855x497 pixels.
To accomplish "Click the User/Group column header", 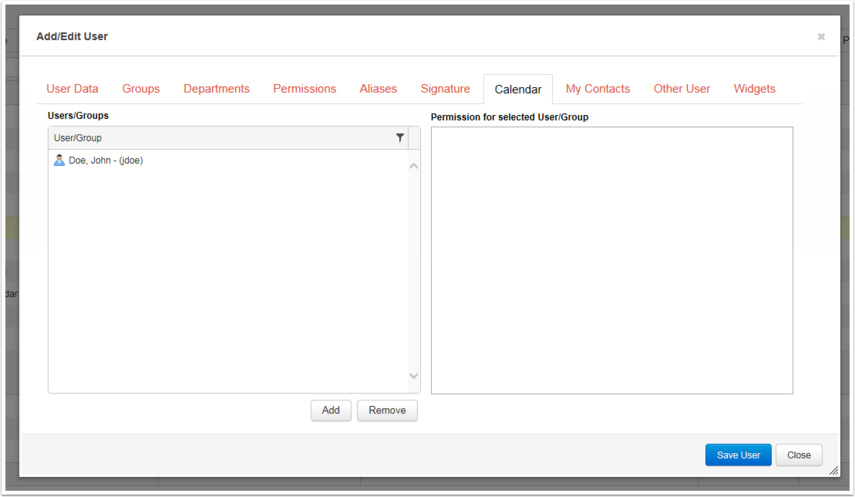I will click(x=228, y=138).
